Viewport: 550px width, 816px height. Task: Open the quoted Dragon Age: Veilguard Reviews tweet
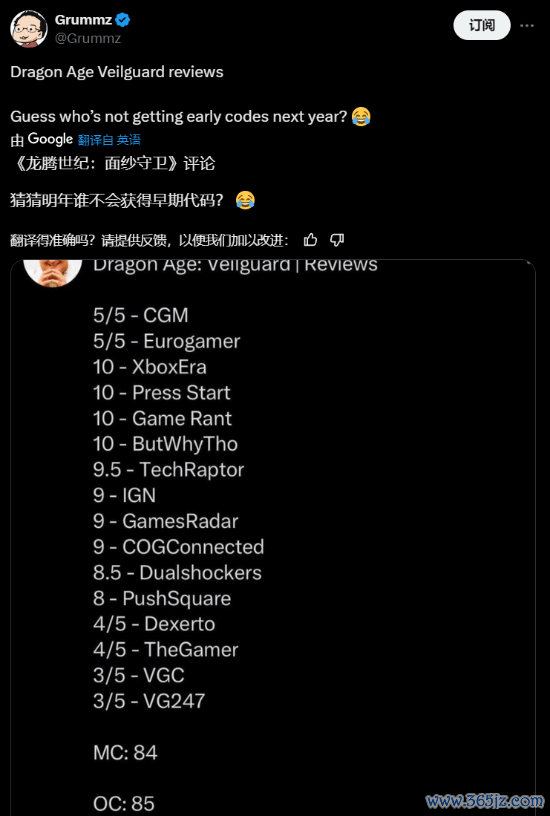273,536
